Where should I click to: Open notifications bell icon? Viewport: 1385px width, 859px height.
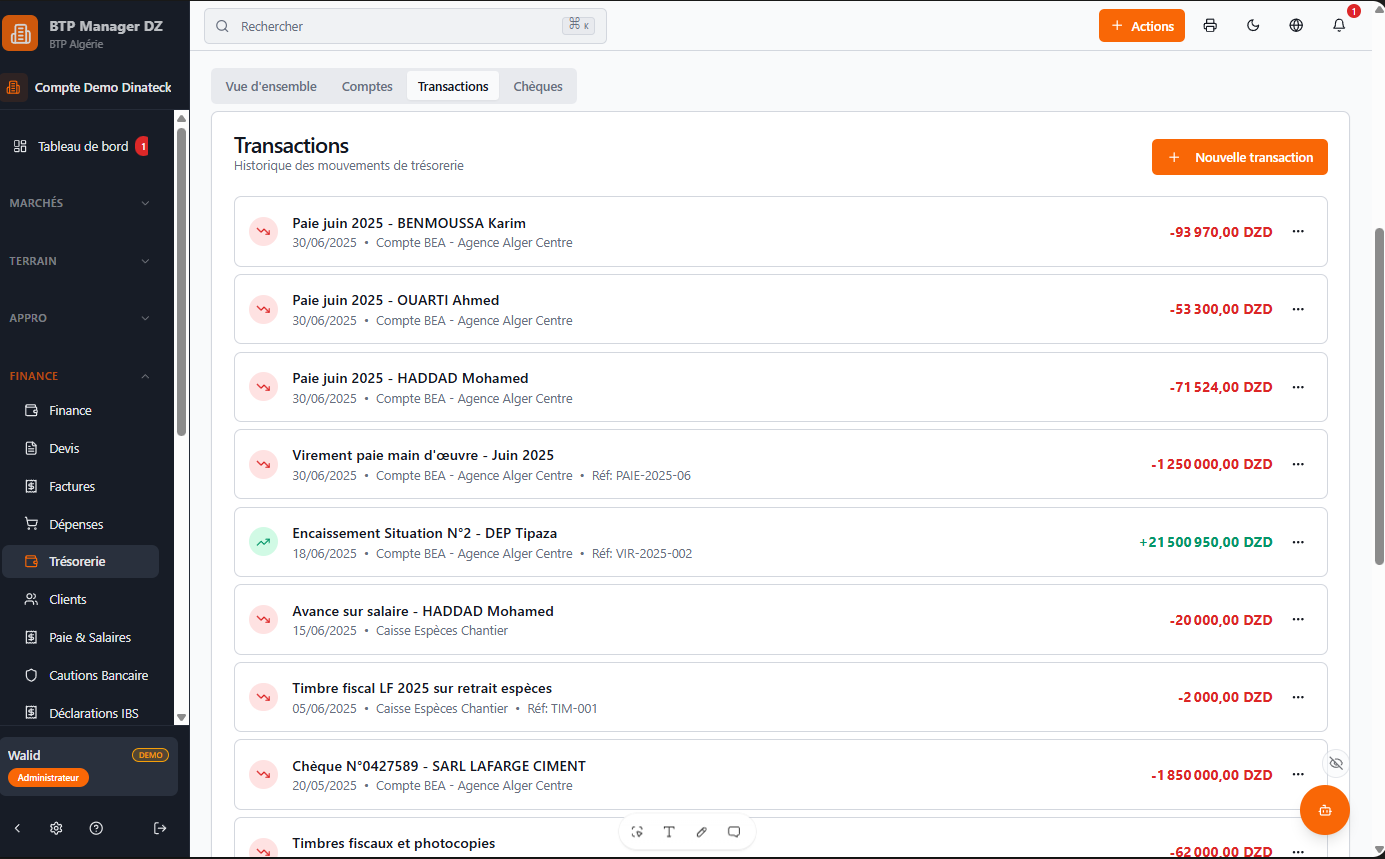[1339, 26]
